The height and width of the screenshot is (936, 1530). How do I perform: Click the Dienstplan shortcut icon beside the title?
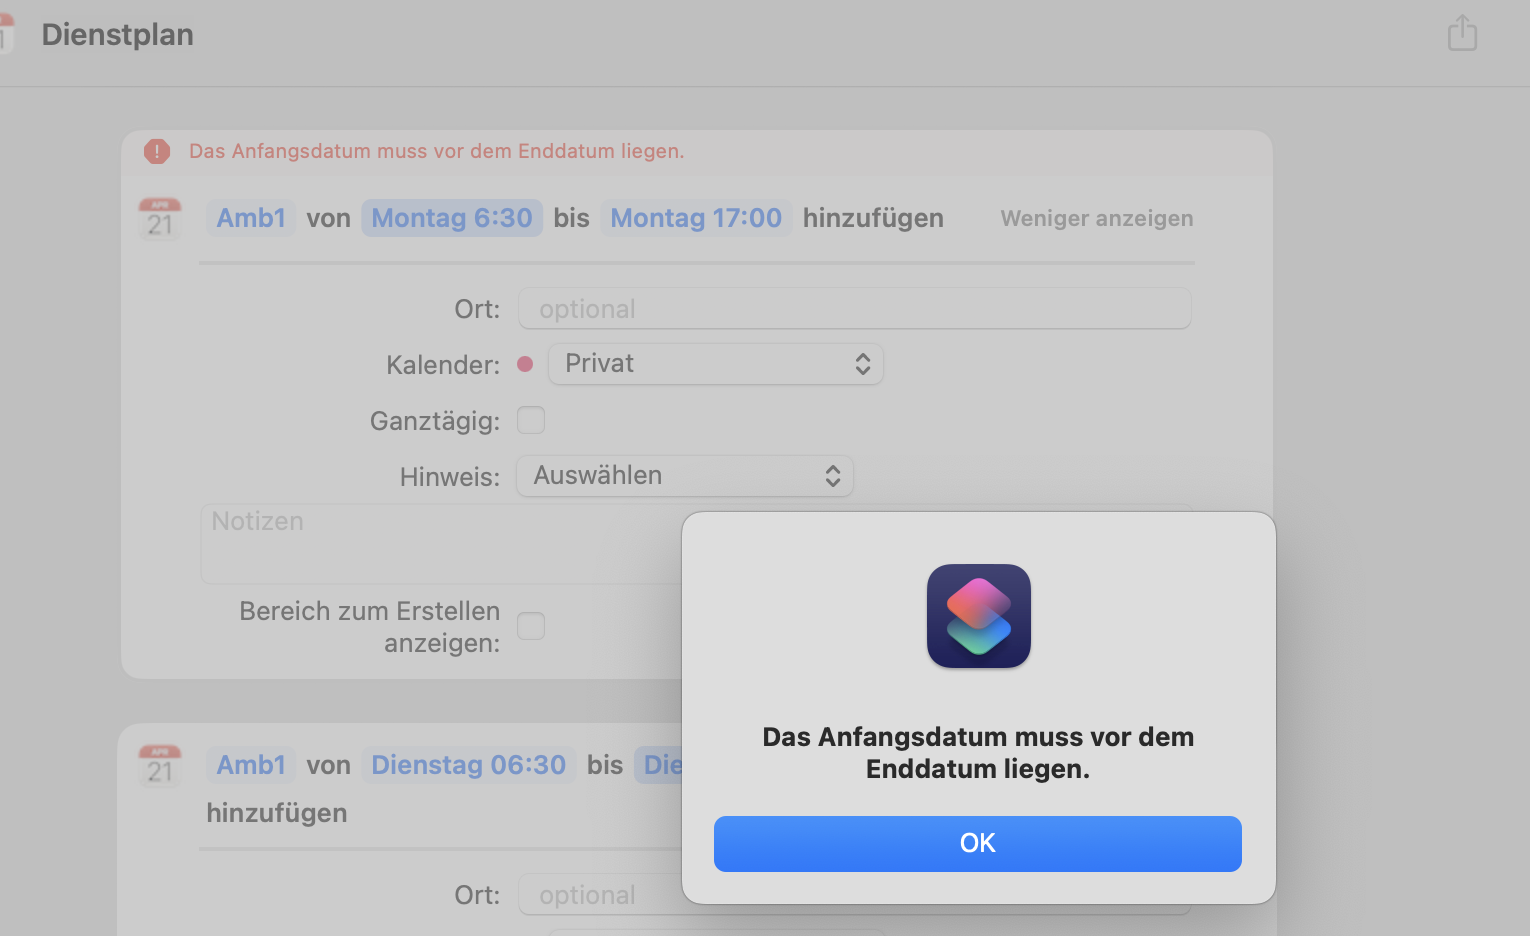pos(6,34)
